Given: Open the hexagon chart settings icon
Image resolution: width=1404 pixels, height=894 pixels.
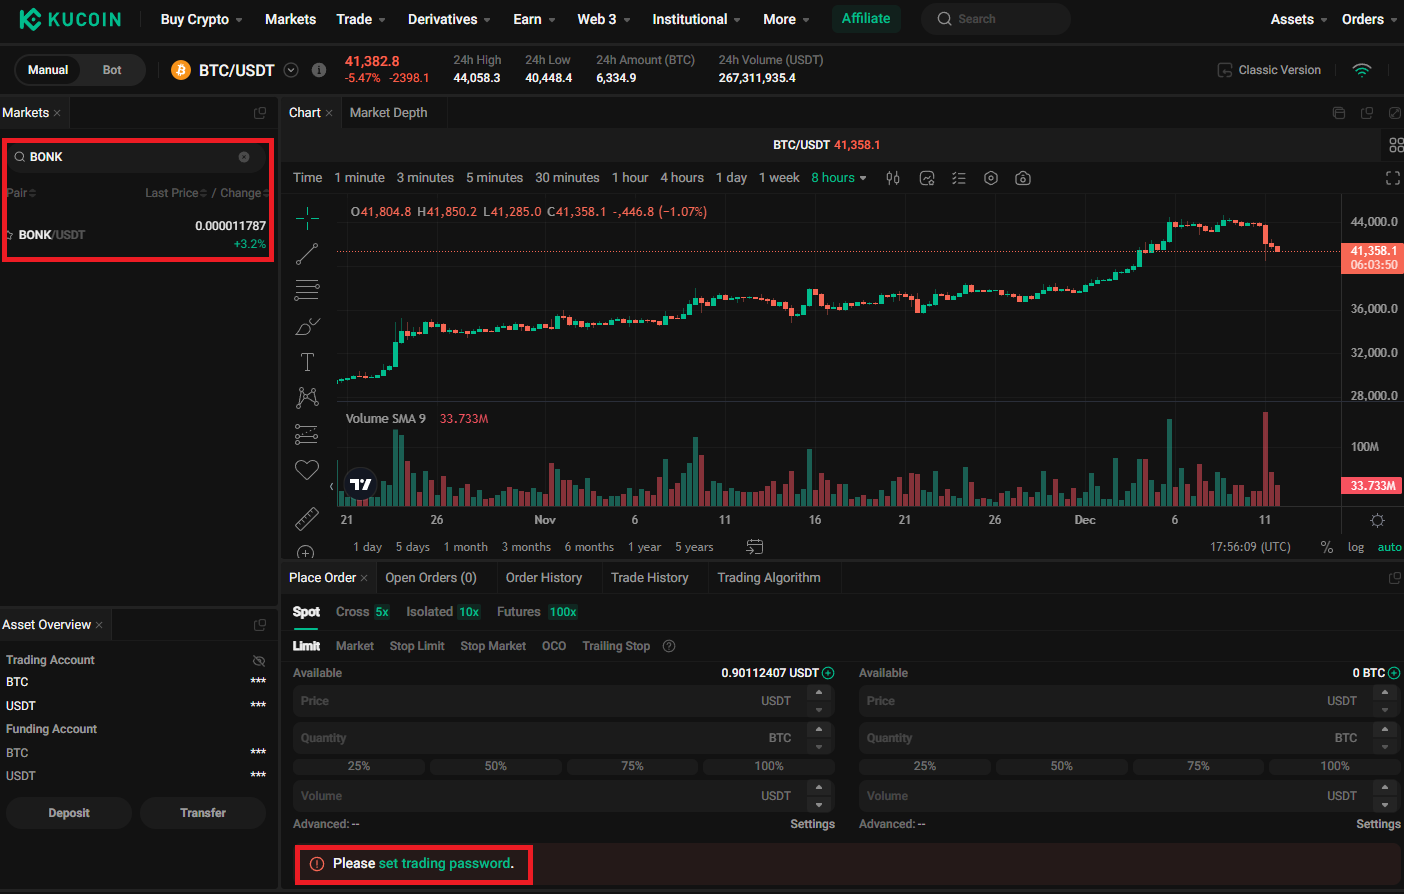Looking at the screenshot, I should (x=991, y=178).
